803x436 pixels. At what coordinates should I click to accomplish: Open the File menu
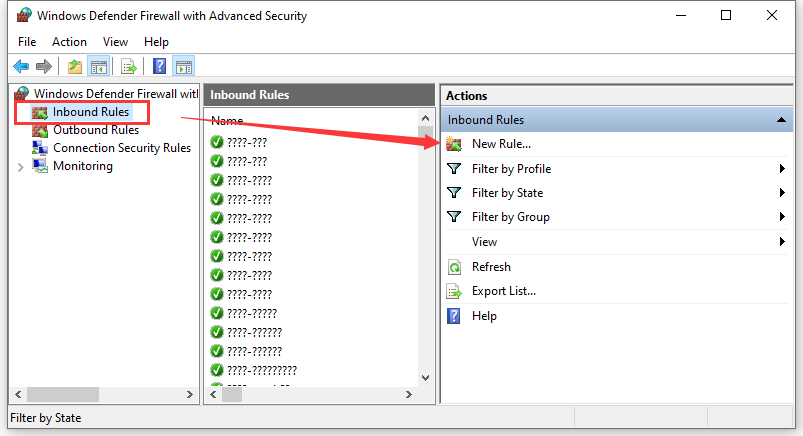(27, 42)
